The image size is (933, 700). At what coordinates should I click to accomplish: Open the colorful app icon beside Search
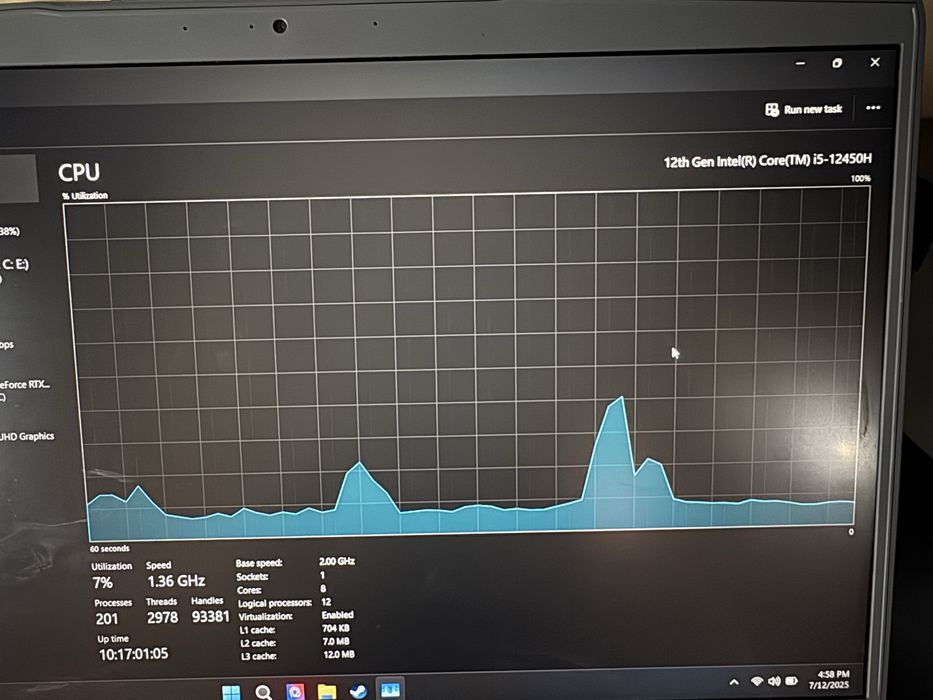tap(295, 692)
